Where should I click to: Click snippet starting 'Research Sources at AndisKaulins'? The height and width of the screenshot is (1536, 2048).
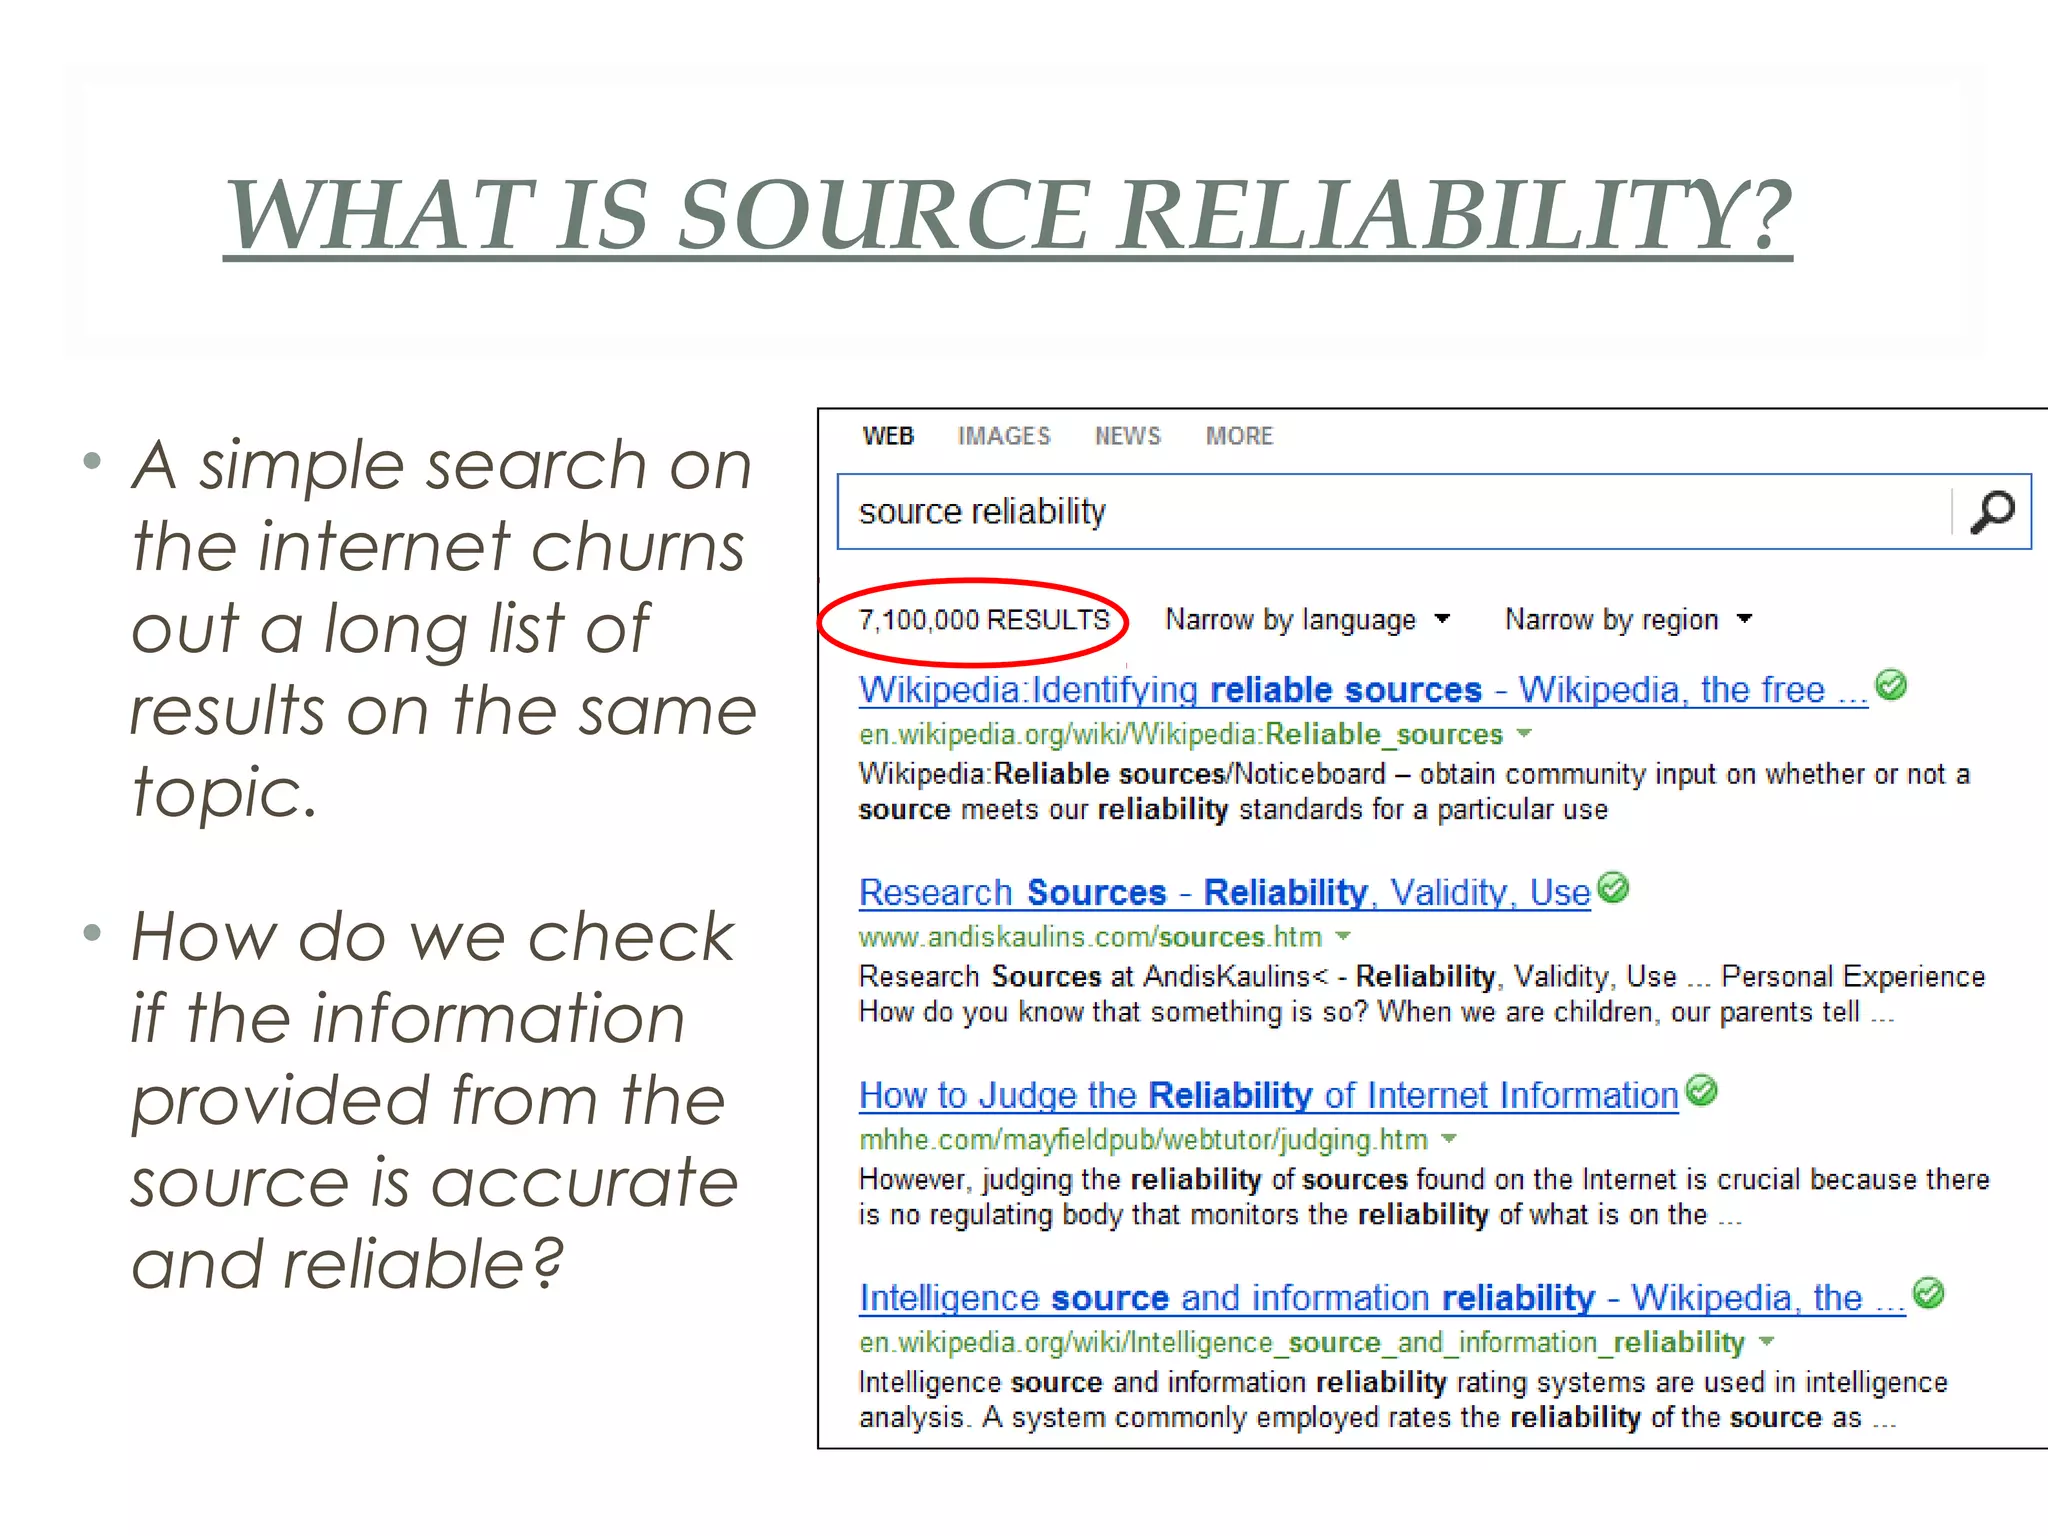(x=1422, y=994)
